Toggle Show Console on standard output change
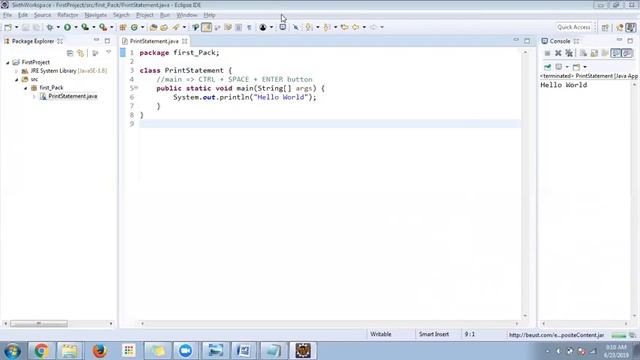The image size is (640, 360). coord(616,53)
